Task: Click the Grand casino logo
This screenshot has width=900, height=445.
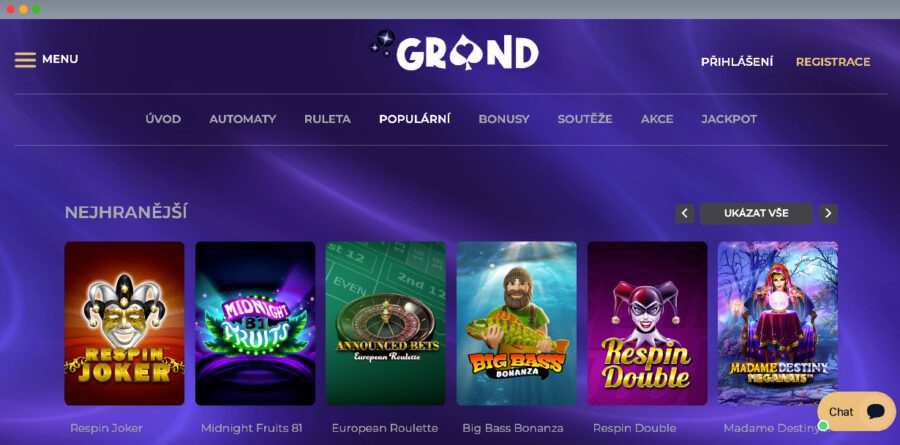Action: pyautogui.click(x=454, y=51)
